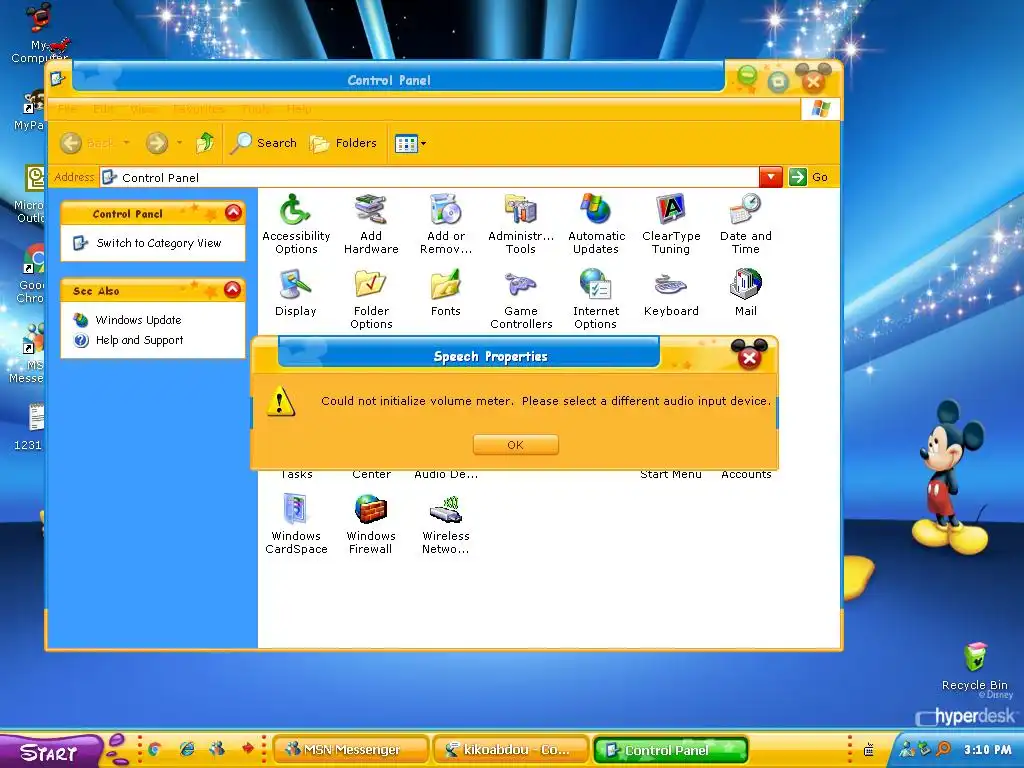Collapse the Control Panel side section
Screen dimensions: 1024x768
tap(233, 213)
